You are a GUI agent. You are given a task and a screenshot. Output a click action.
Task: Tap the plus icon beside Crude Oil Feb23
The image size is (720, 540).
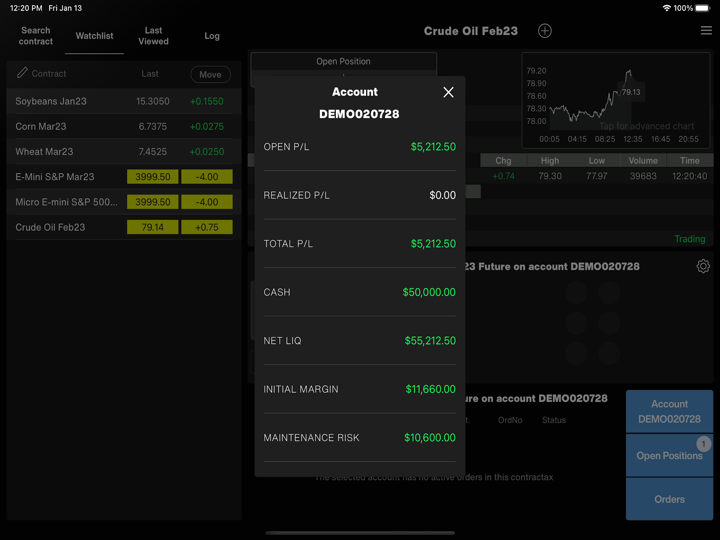[545, 31]
